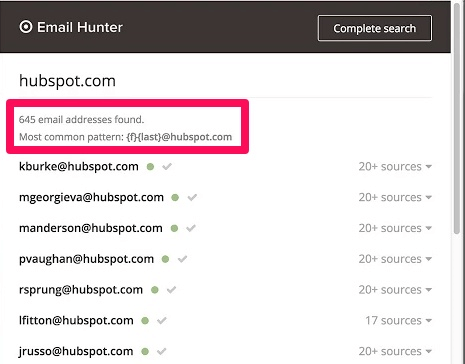Select the jrusso@hubspot.com email address

point(76,351)
